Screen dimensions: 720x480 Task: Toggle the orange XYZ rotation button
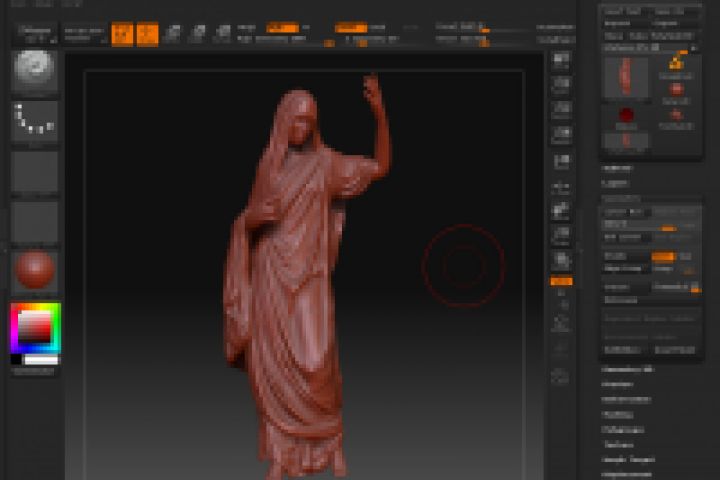(x=561, y=281)
